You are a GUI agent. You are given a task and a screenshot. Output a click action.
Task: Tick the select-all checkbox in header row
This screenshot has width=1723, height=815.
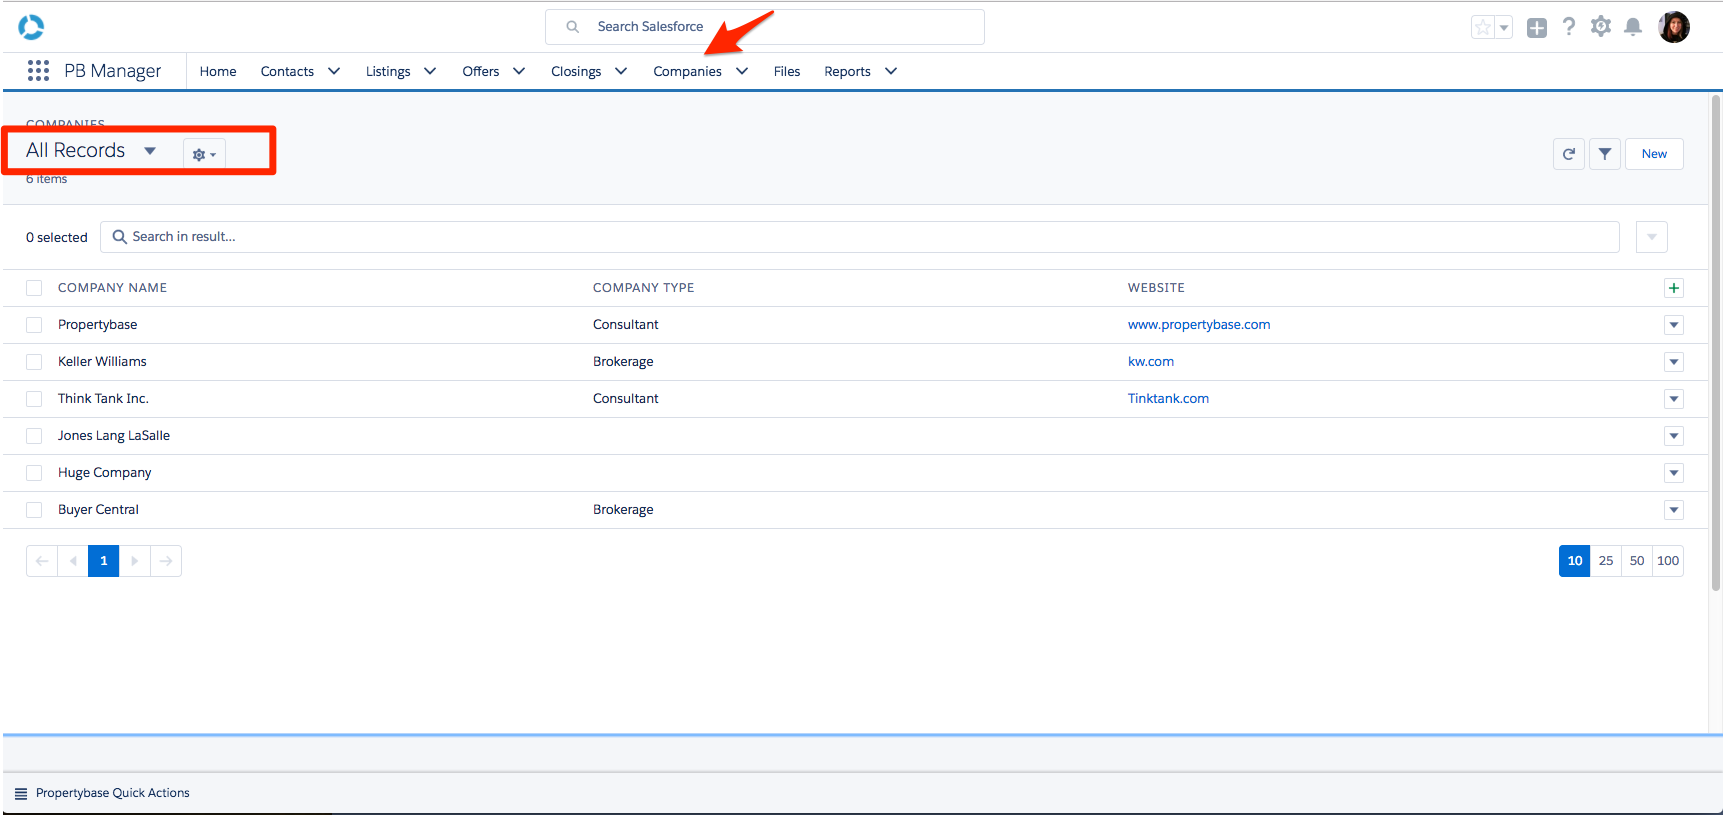pyautogui.click(x=34, y=288)
